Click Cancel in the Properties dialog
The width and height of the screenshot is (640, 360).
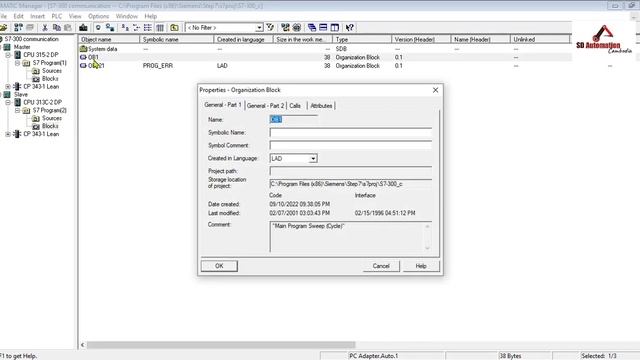(x=381, y=266)
